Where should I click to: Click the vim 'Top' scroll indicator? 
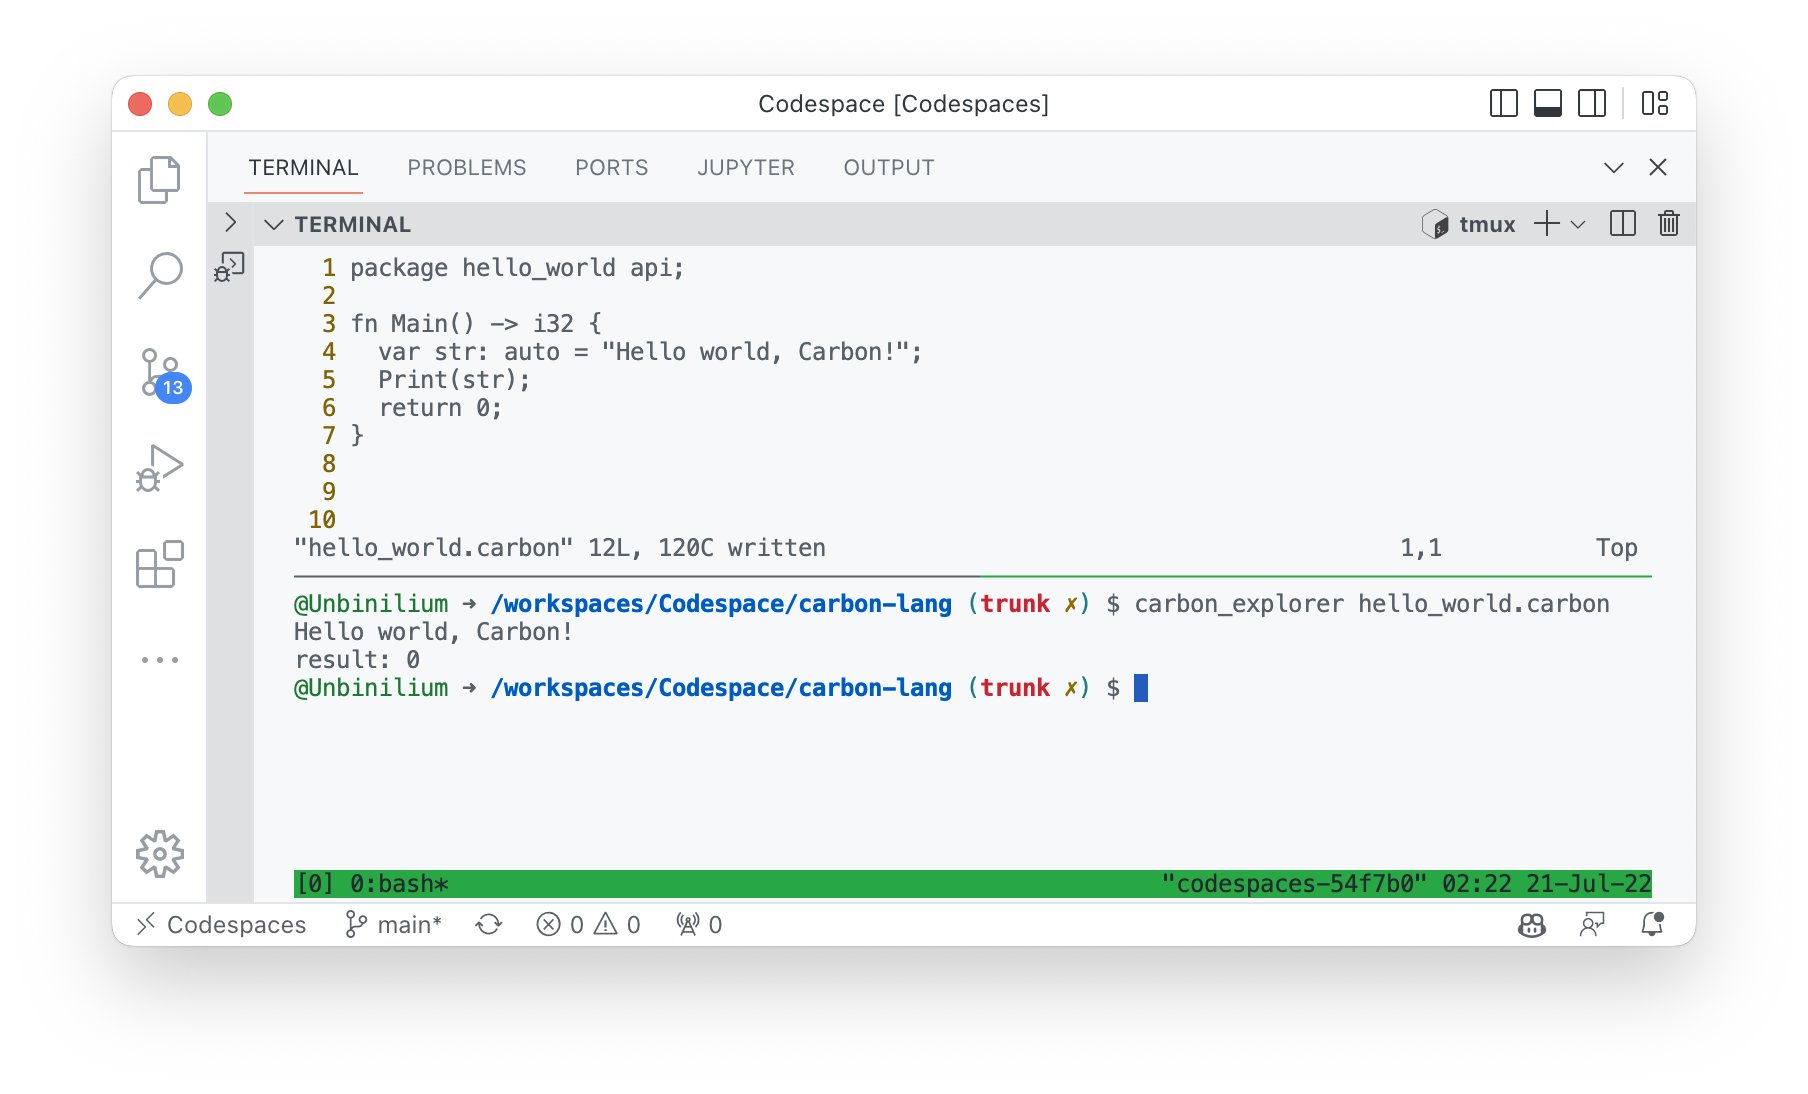coord(1616,548)
